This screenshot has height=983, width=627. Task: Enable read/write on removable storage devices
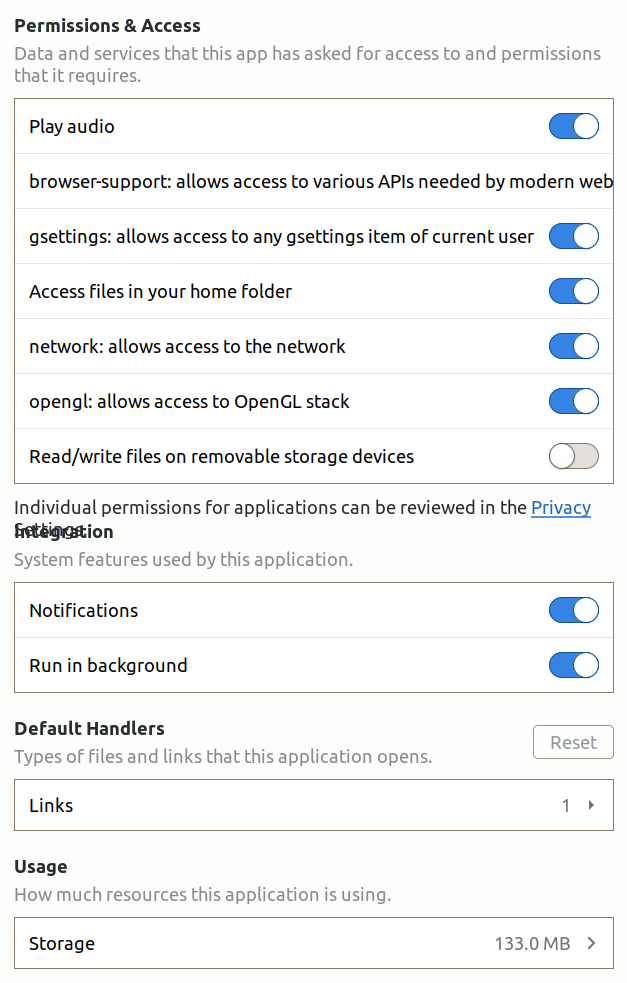click(x=573, y=455)
